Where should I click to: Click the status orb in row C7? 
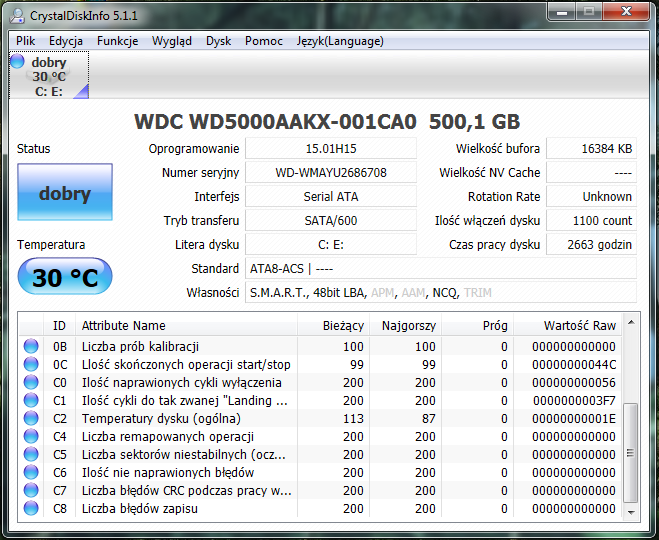click(31, 490)
